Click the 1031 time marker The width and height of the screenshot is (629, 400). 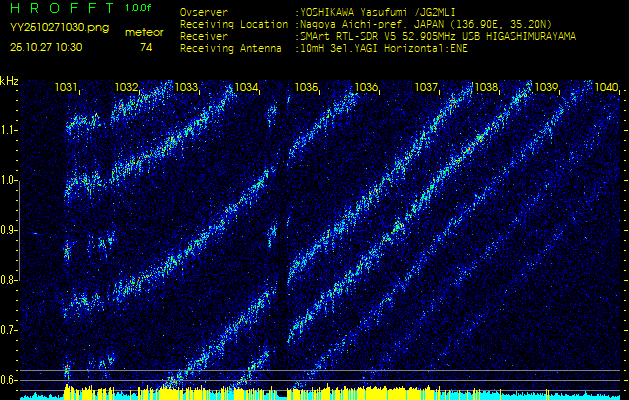pyautogui.click(x=65, y=87)
